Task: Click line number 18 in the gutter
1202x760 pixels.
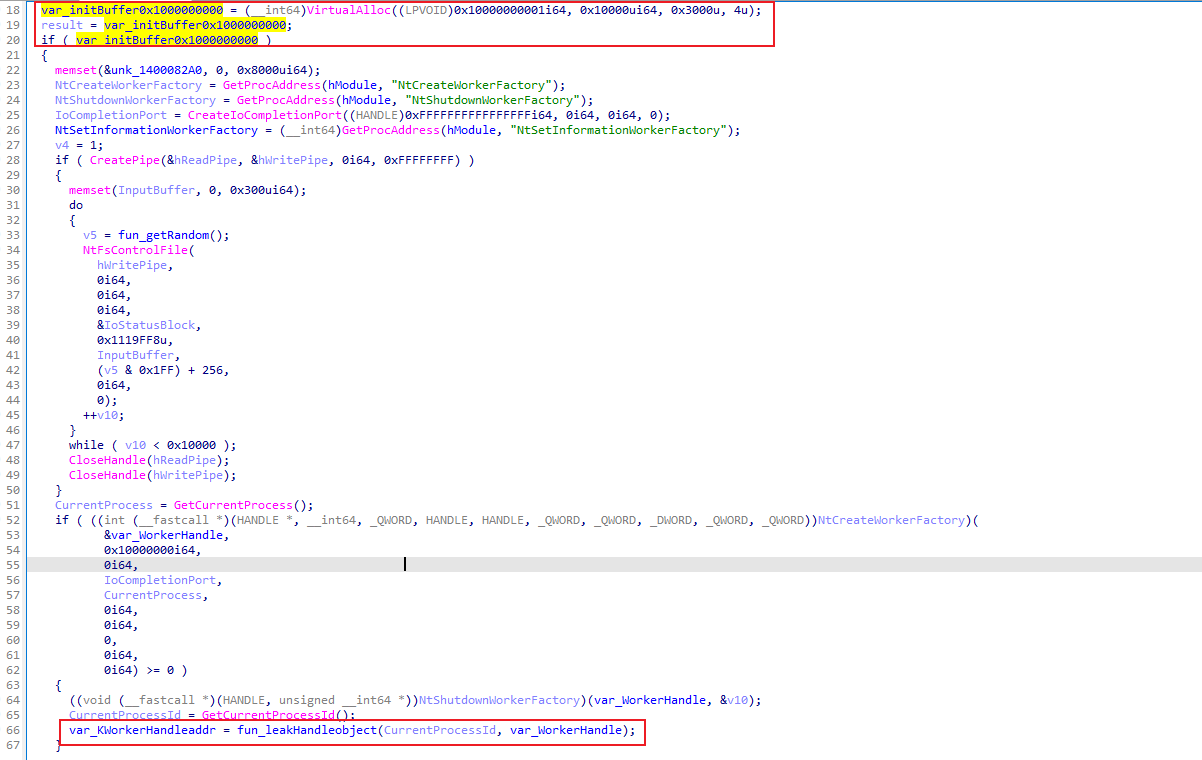Action: pyautogui.click(x=12, y=10)
